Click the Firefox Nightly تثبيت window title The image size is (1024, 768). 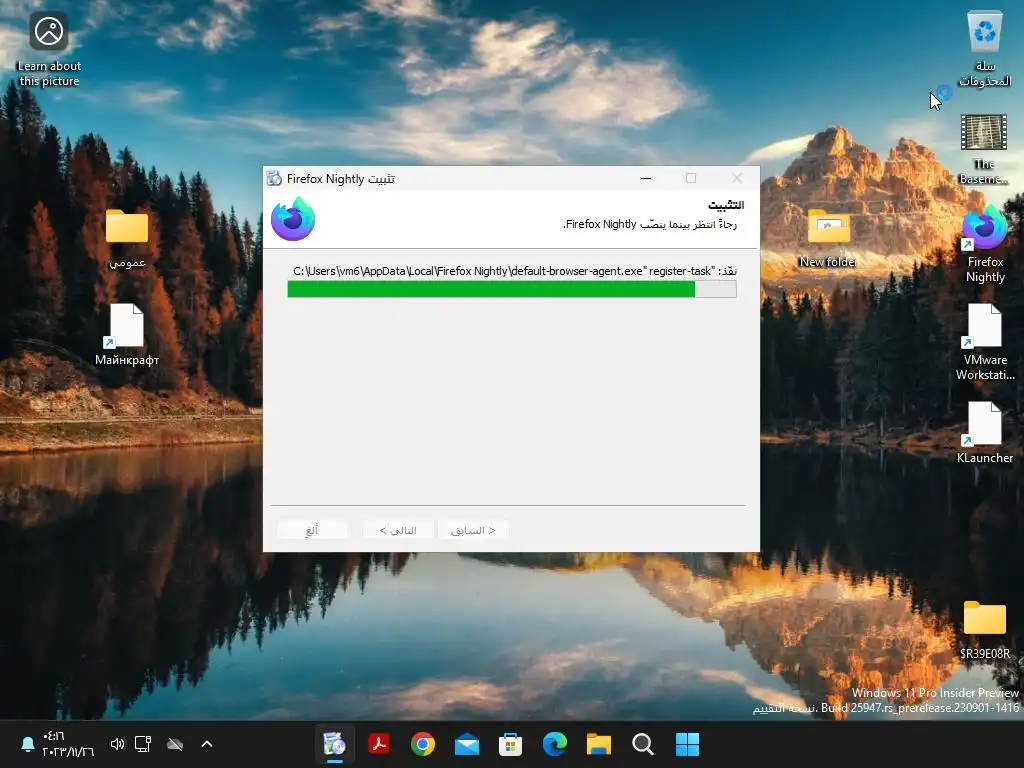341,178
